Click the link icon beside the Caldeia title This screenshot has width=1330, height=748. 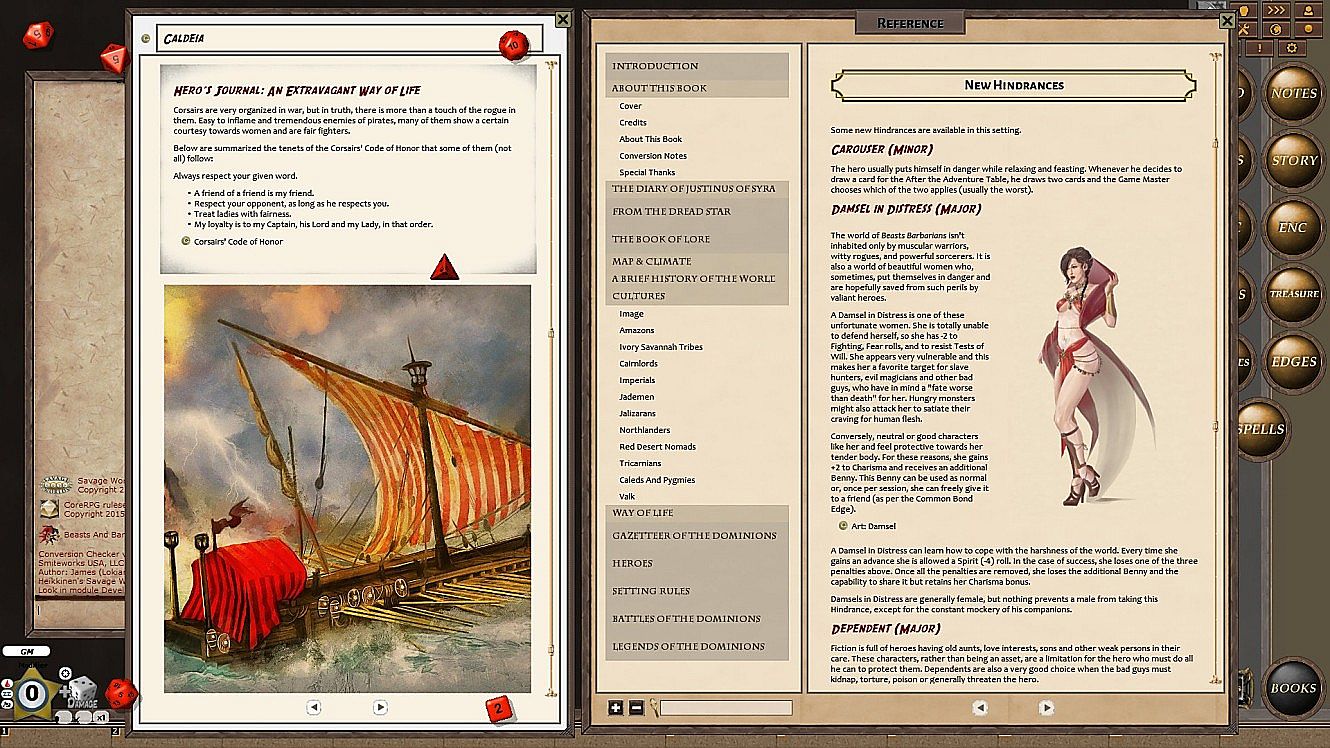pos(147,39)
